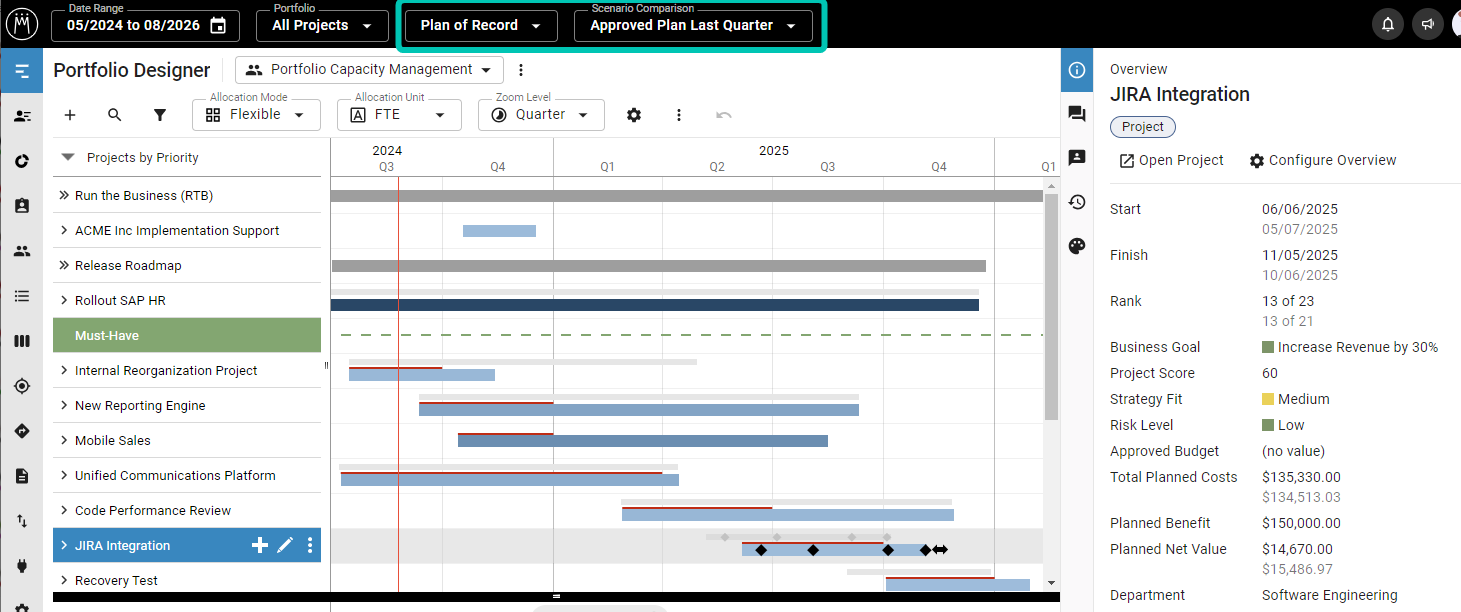
Task: Expand the Recovery Test row
Action: tap(65, 580)
